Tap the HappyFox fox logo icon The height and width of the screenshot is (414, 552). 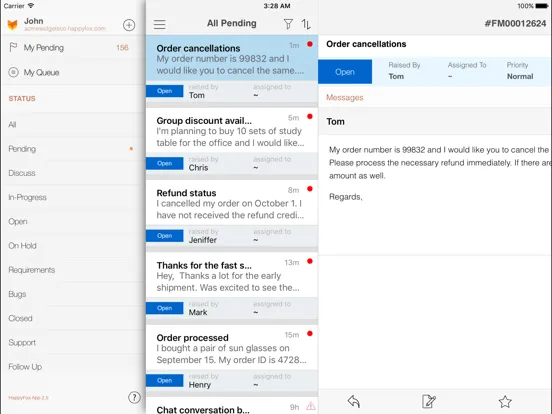click(13, 25)
